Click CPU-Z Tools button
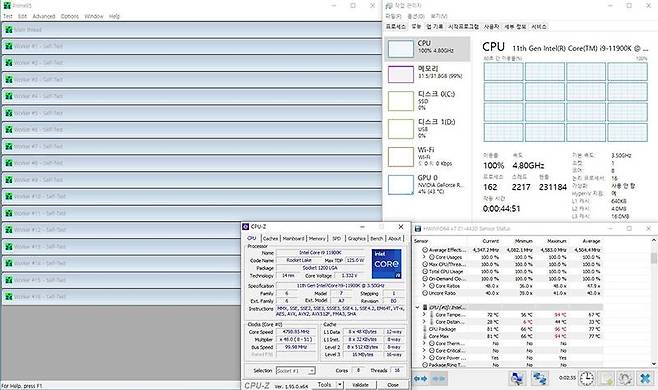 tap(324, 385)
